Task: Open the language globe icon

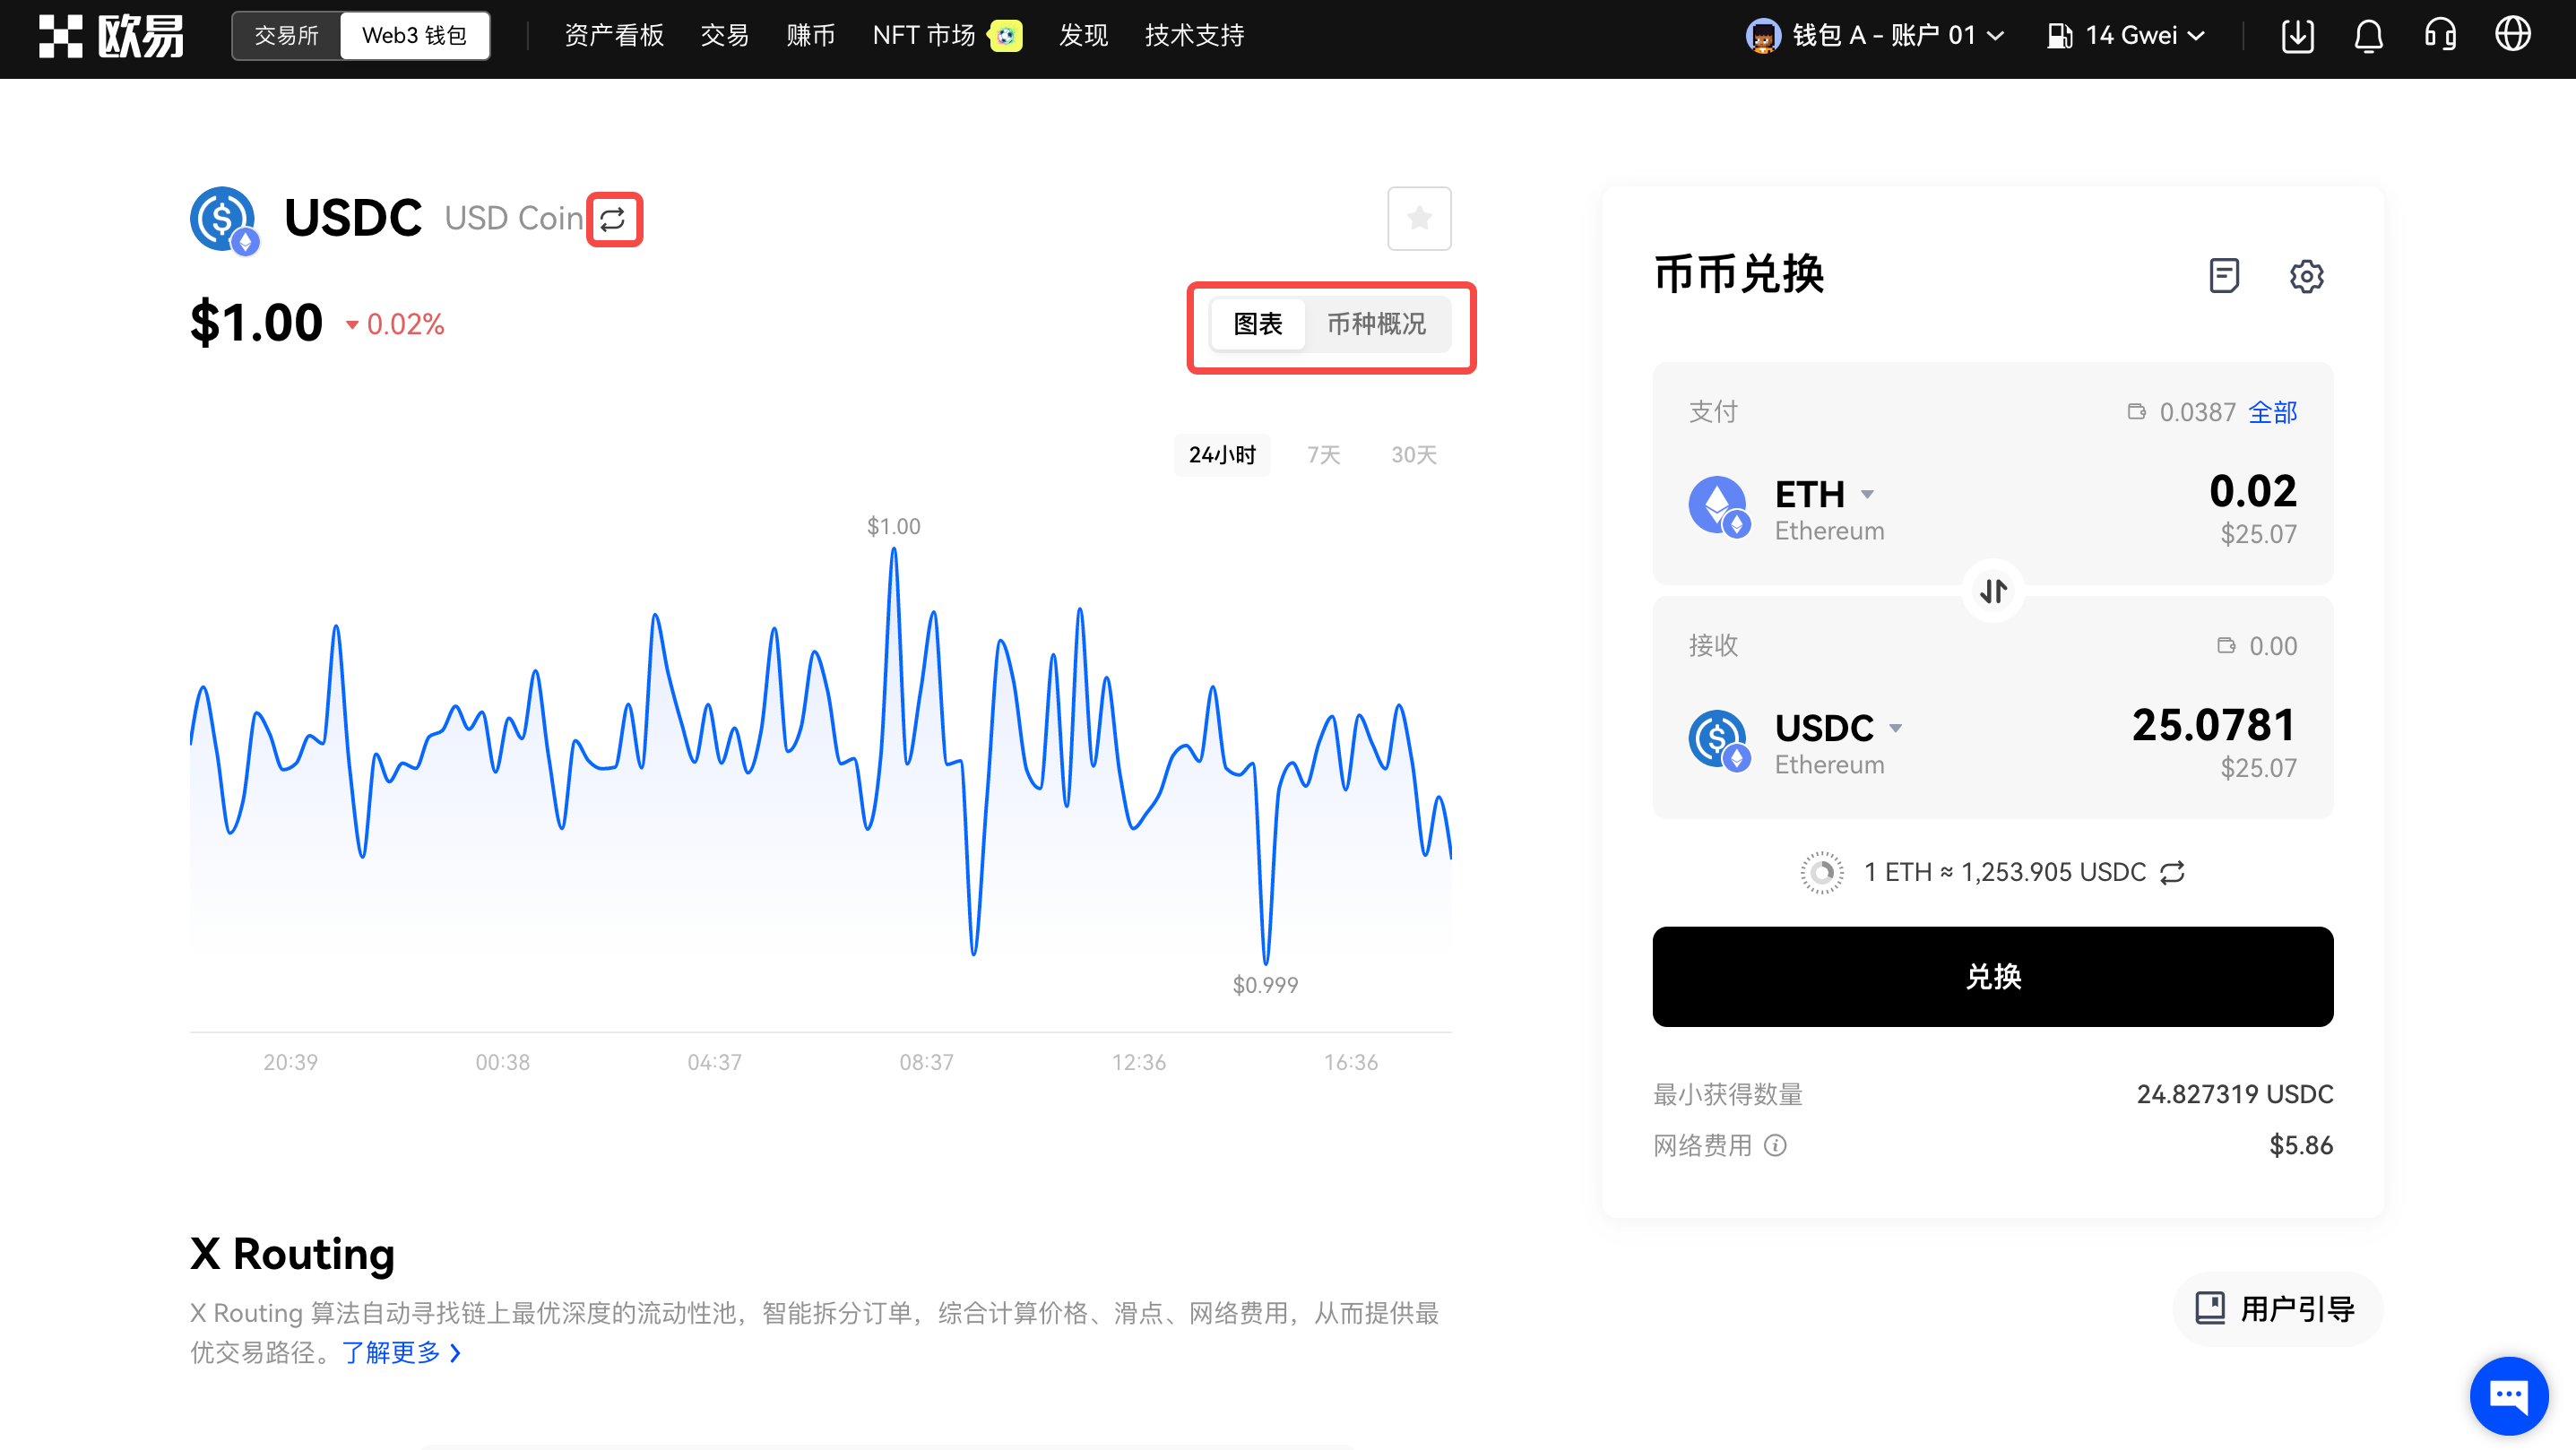Action: (x=2512, y=36)
